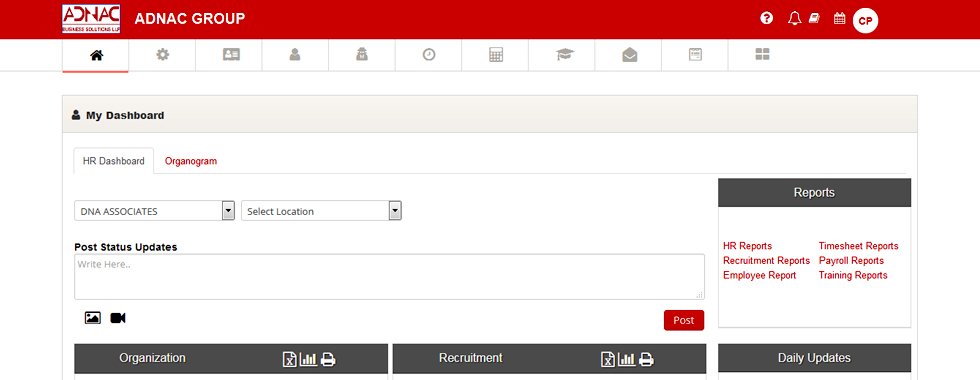This screenshot has width=980, height=380.
Task: Switch to the HR Dashboard tab
Action: point(114,161)
